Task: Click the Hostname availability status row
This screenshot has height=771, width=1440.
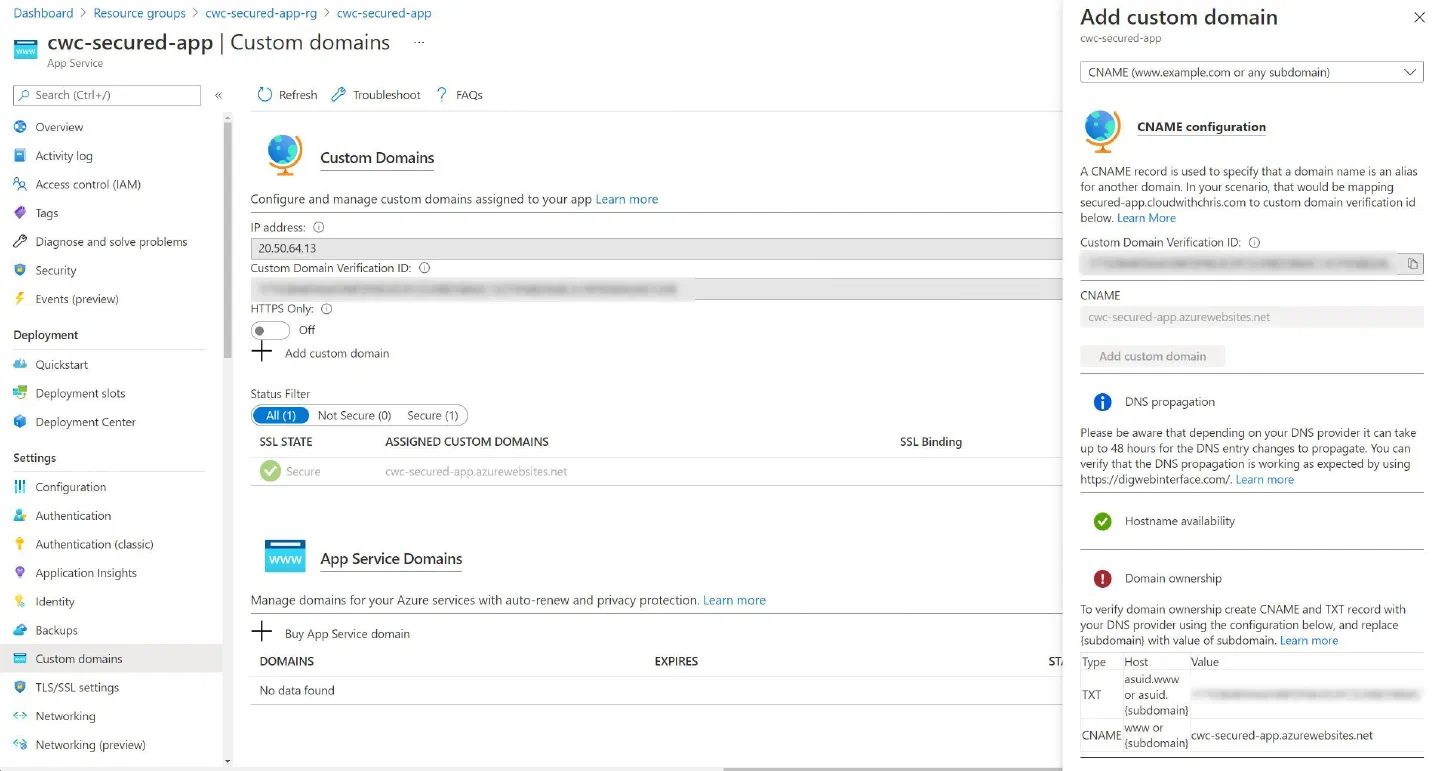Action: [x=1251, y=521]
